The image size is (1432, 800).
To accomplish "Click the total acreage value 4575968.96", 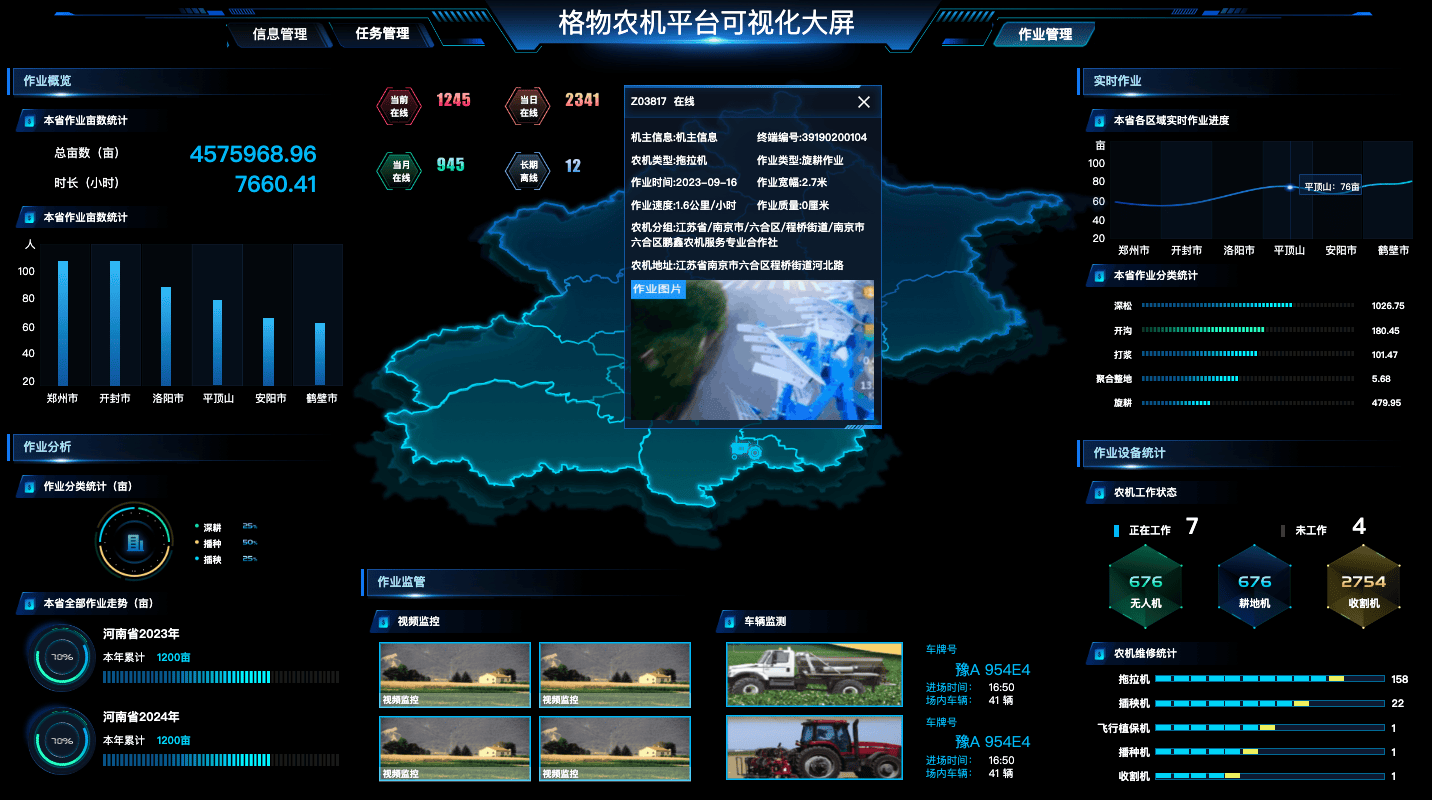I will [253, 154].
